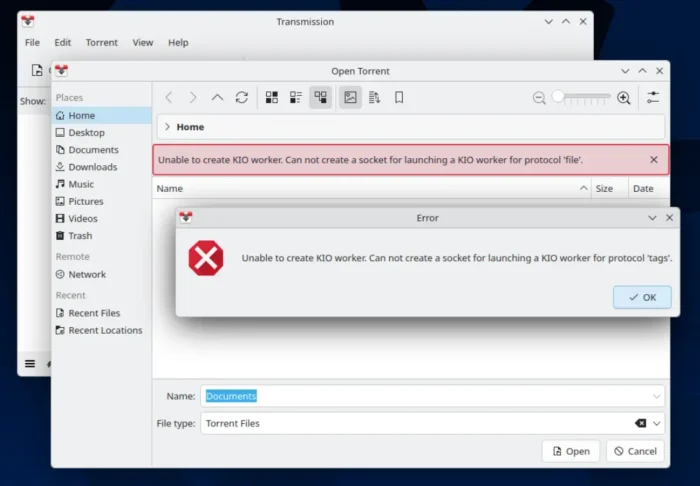Click Open button in dialog
Viewport: 700px width, 486px height.
(571, 451)
